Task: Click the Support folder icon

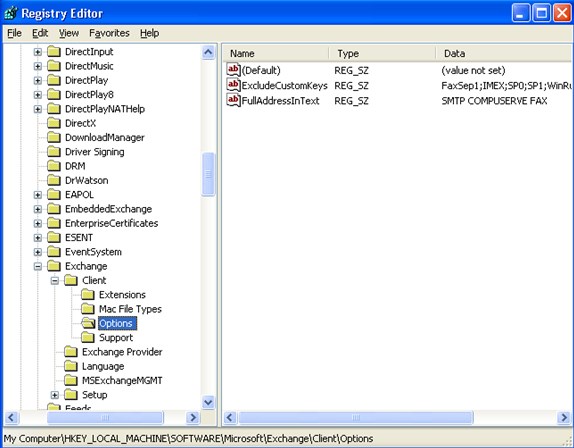Action: [88, 337]
